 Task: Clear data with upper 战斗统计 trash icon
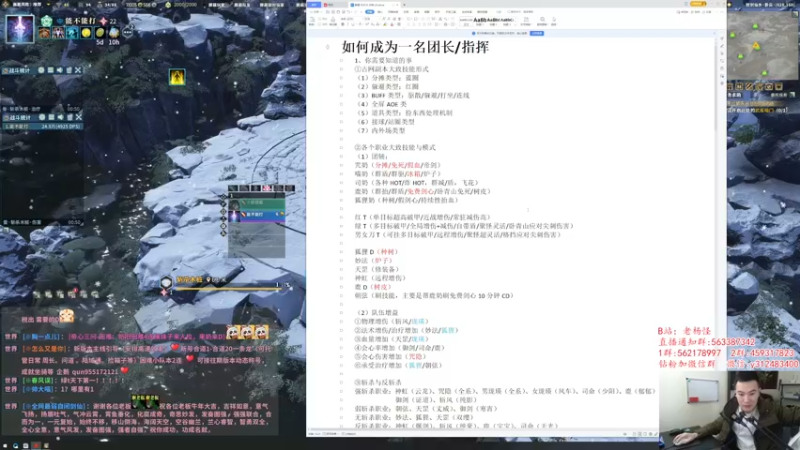[69, 70]
